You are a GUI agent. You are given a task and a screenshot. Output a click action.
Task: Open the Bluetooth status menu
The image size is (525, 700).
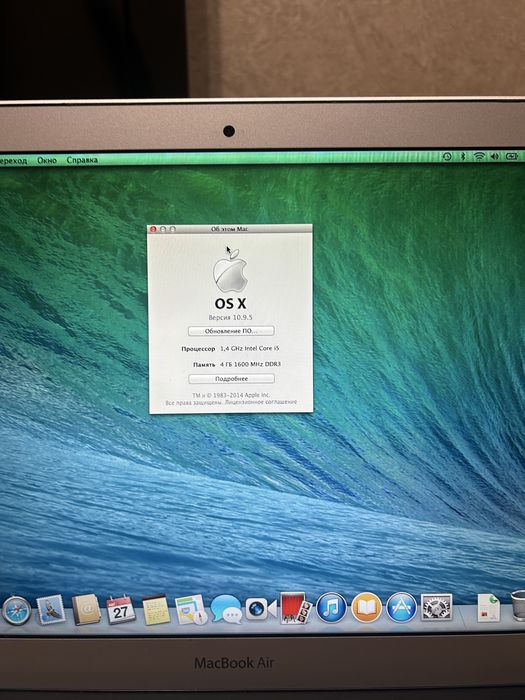pos(463,156)
